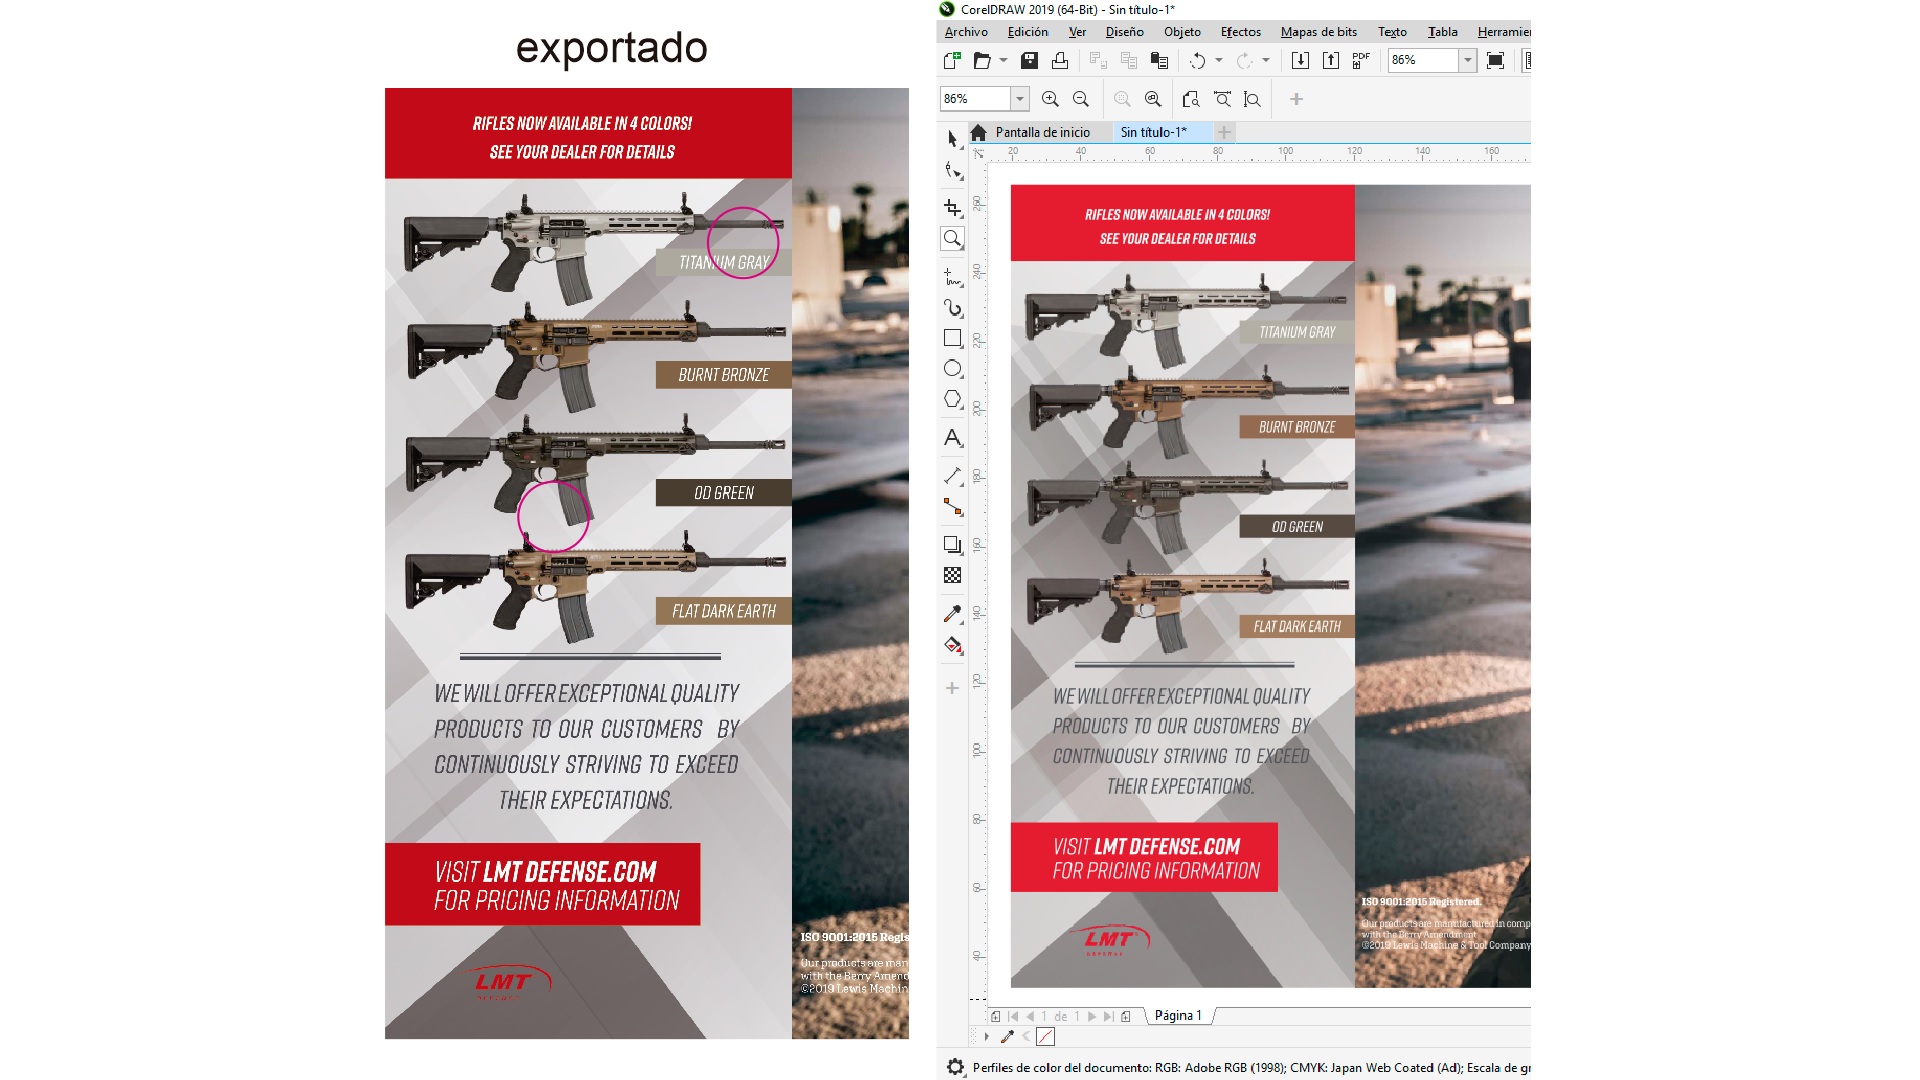Open the Ver menu
Screen dimensions: 1920x1080
click(1077, 32)
